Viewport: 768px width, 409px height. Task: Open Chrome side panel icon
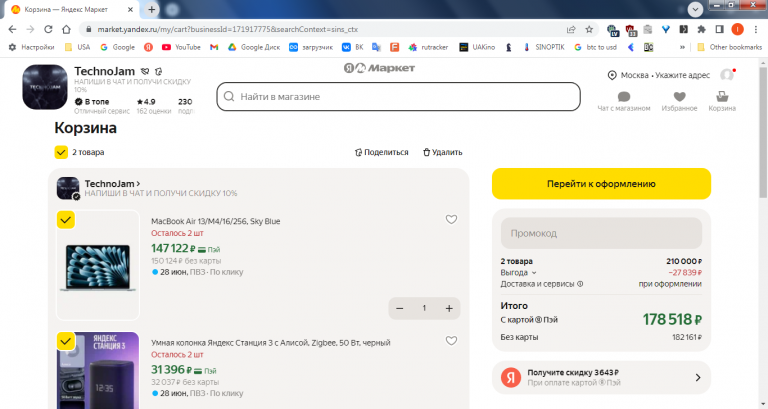click(720, 29)
